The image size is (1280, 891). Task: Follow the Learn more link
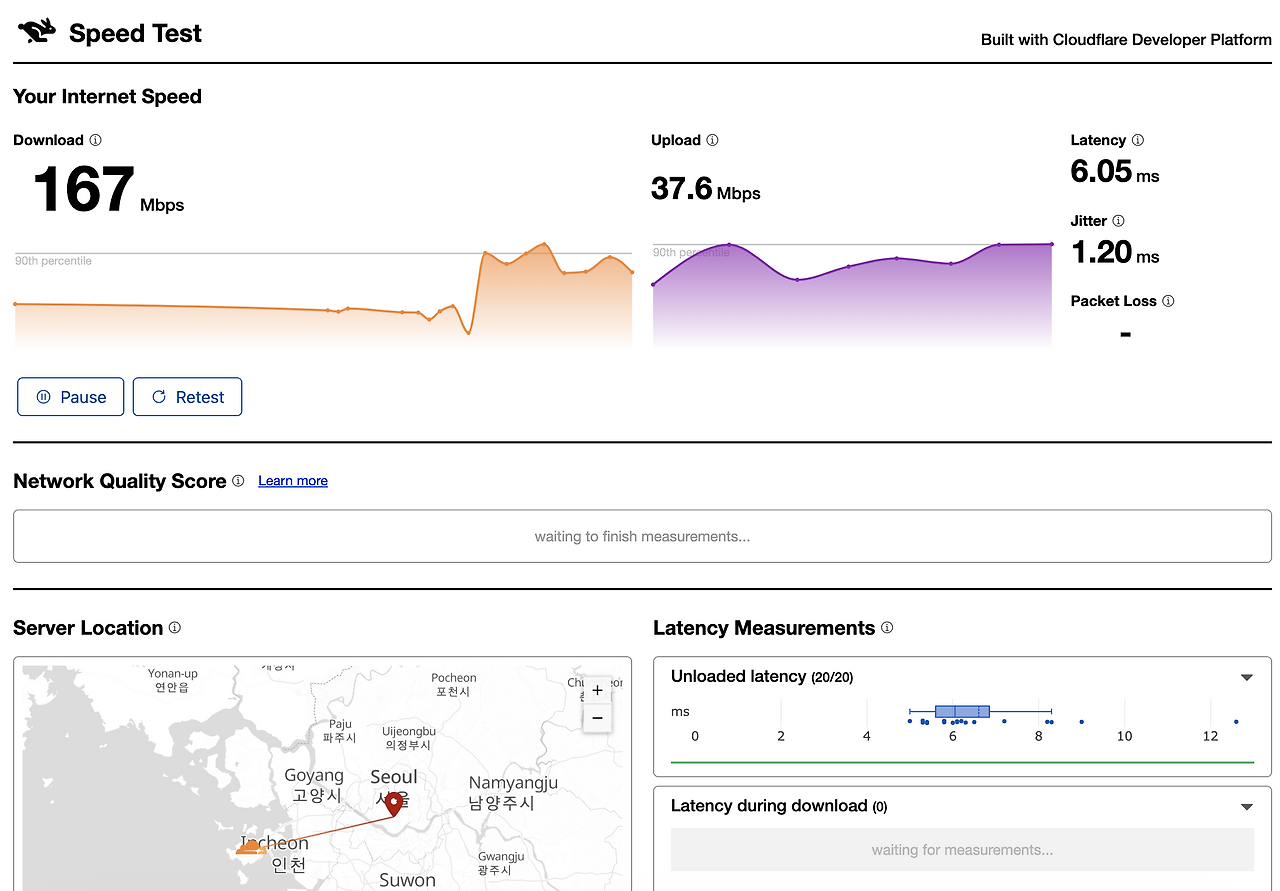pos(293,481)
